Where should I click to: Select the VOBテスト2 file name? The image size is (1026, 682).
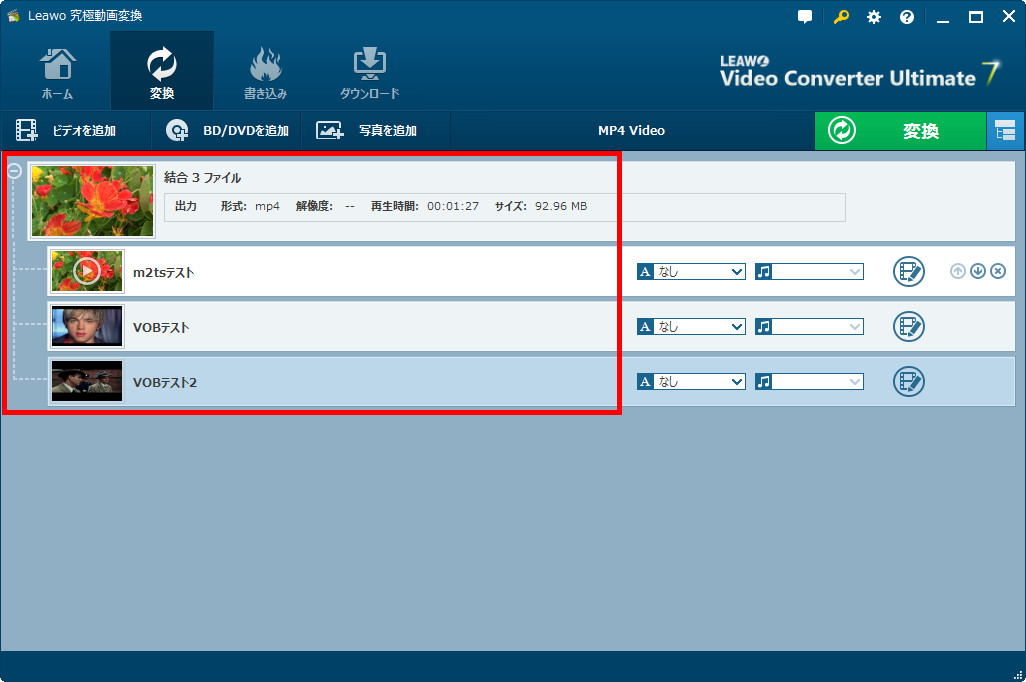pyautogui.click(x=165, y=382)
